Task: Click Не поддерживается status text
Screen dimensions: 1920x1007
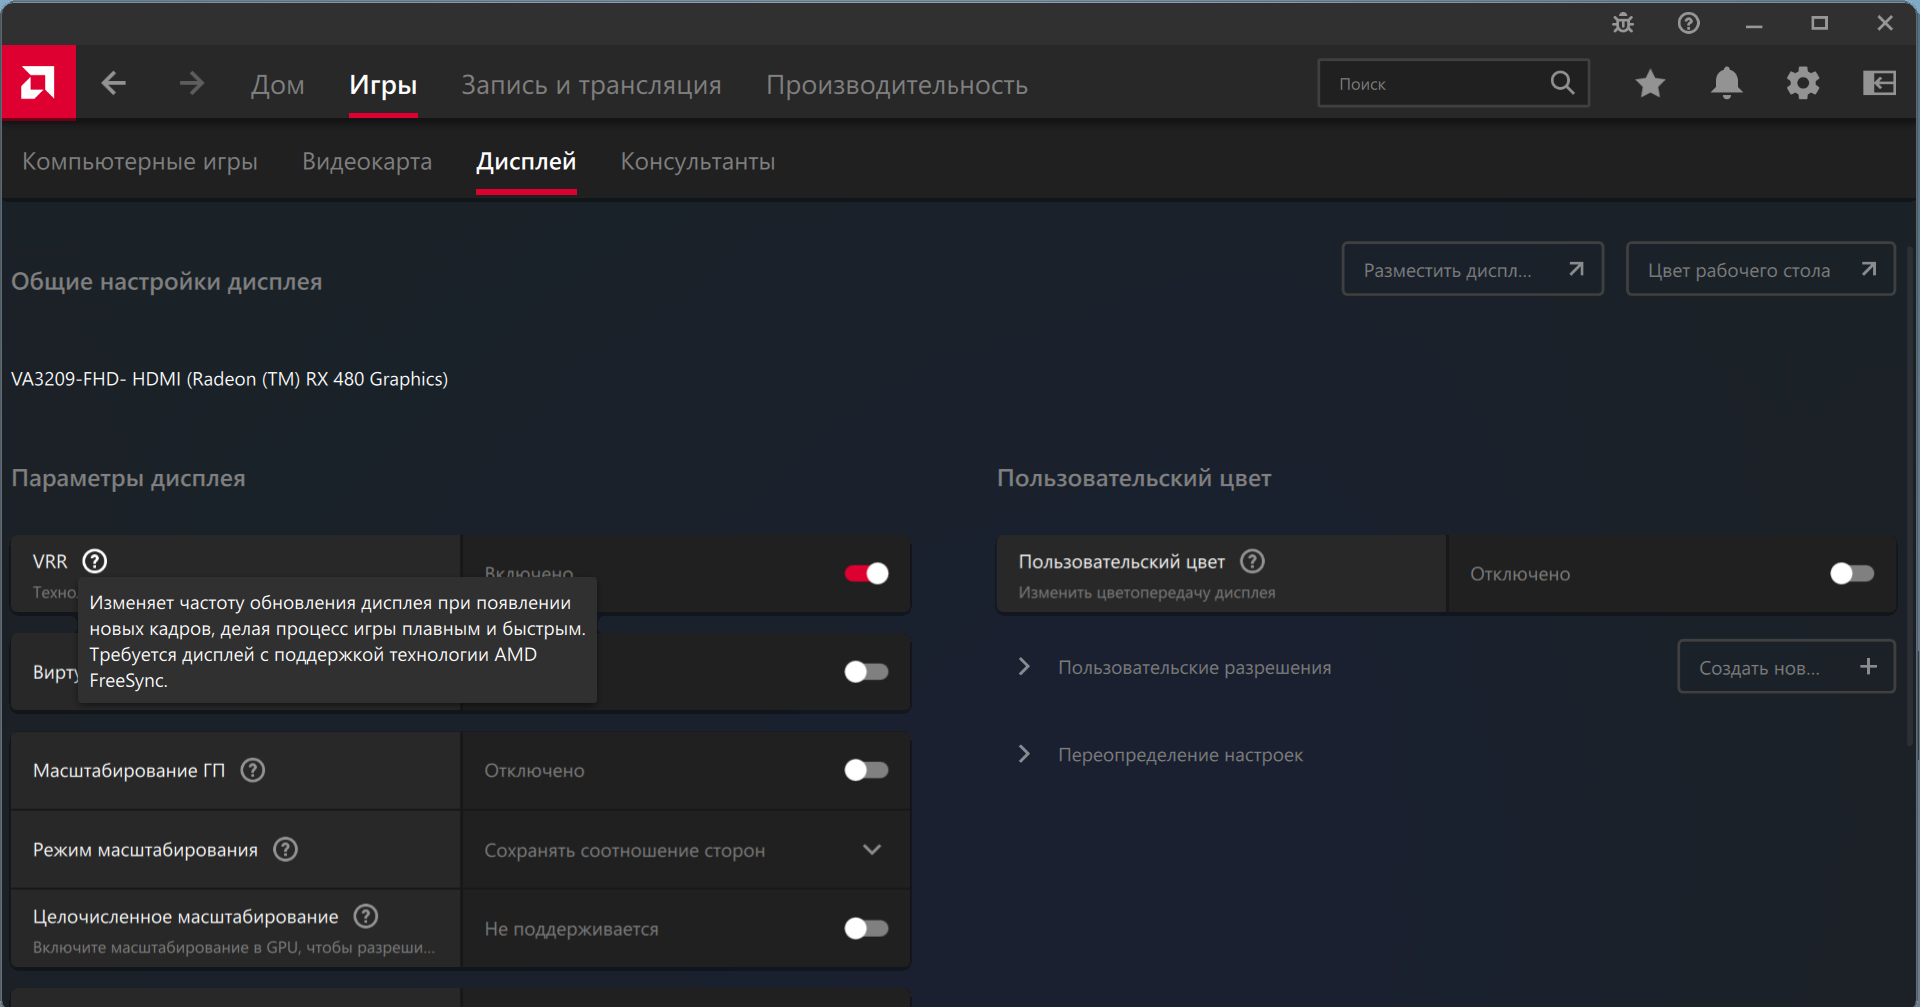Action: (x=572, y=929)
